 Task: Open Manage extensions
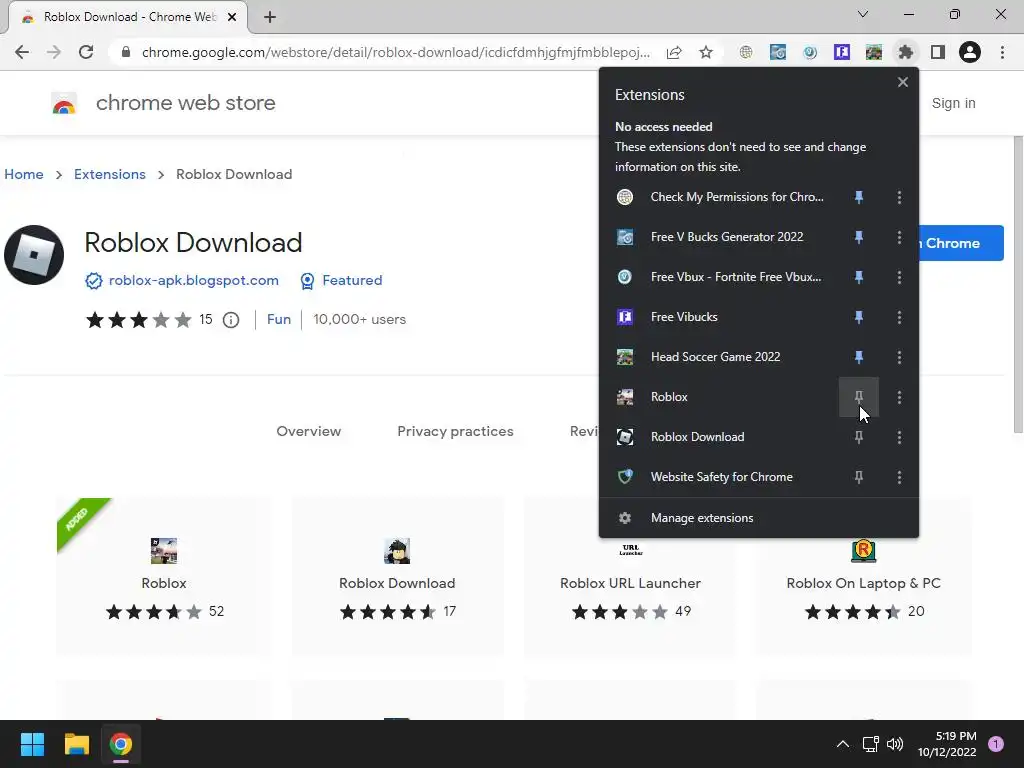pos(759,518)
